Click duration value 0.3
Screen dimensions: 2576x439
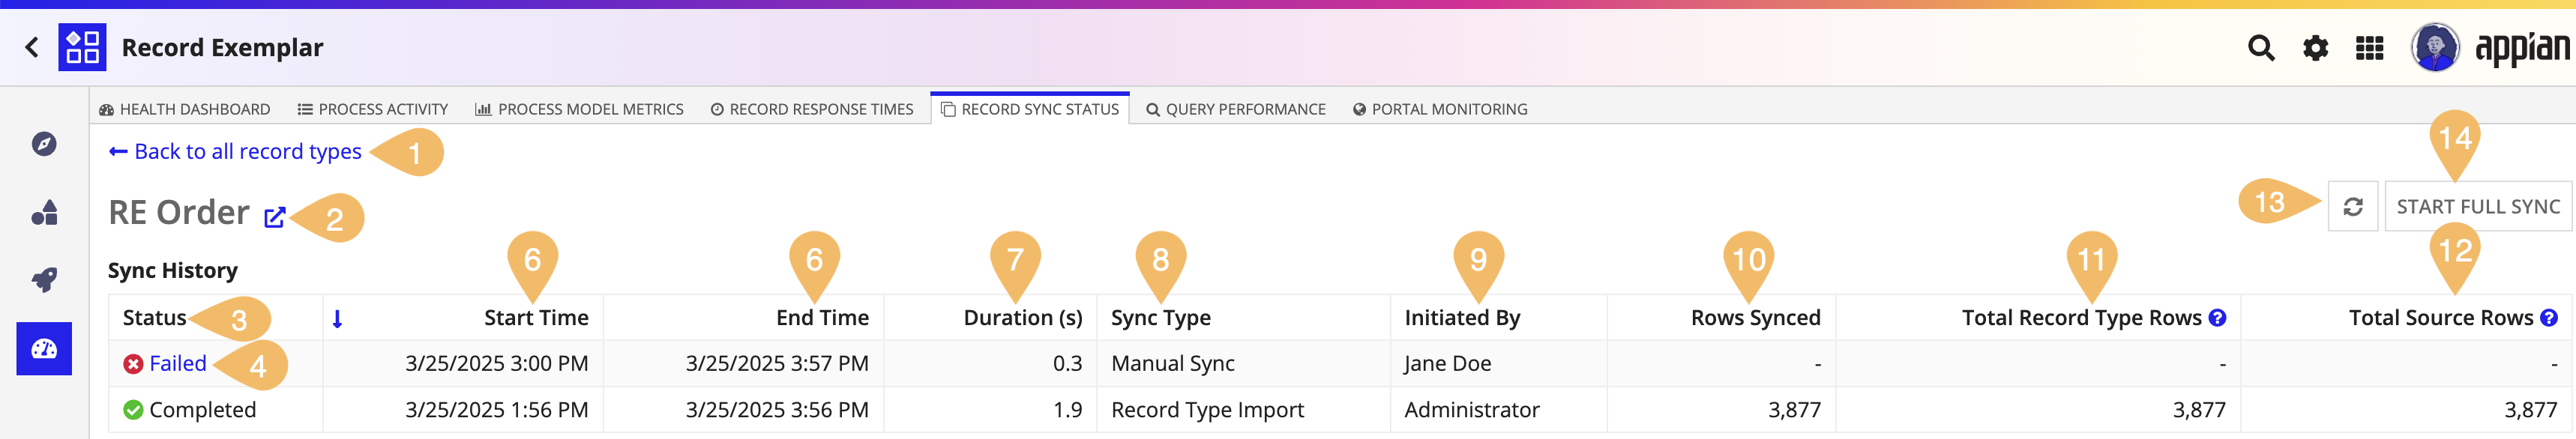tap(1067, 363)
